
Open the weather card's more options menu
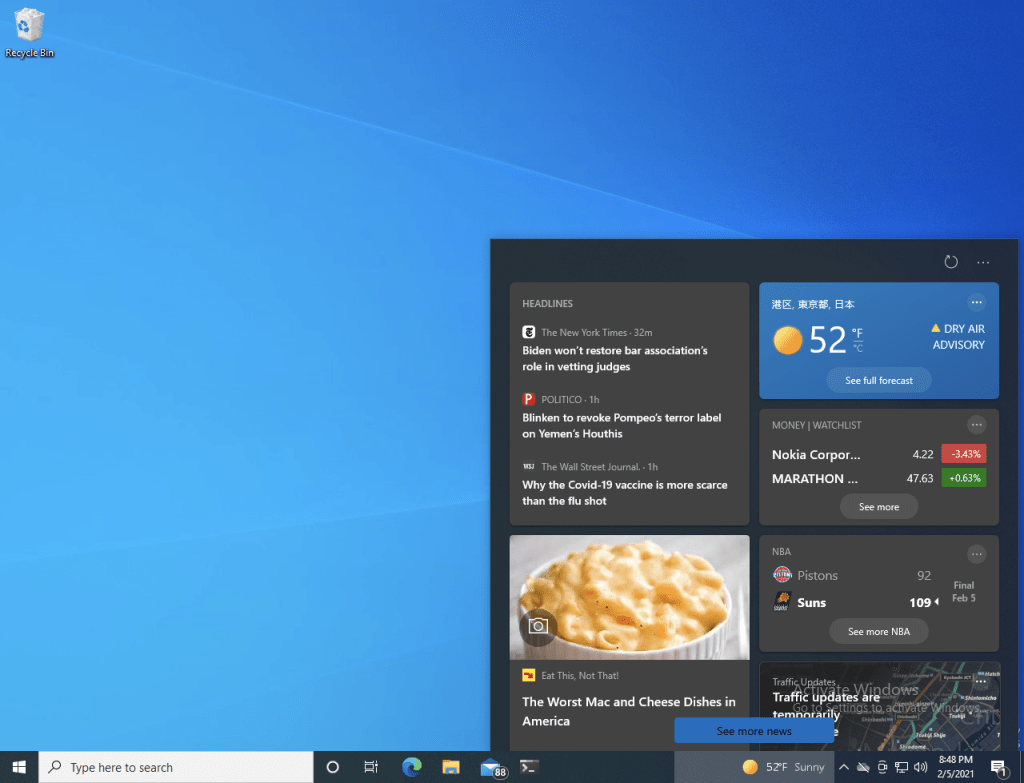(977, 303)
